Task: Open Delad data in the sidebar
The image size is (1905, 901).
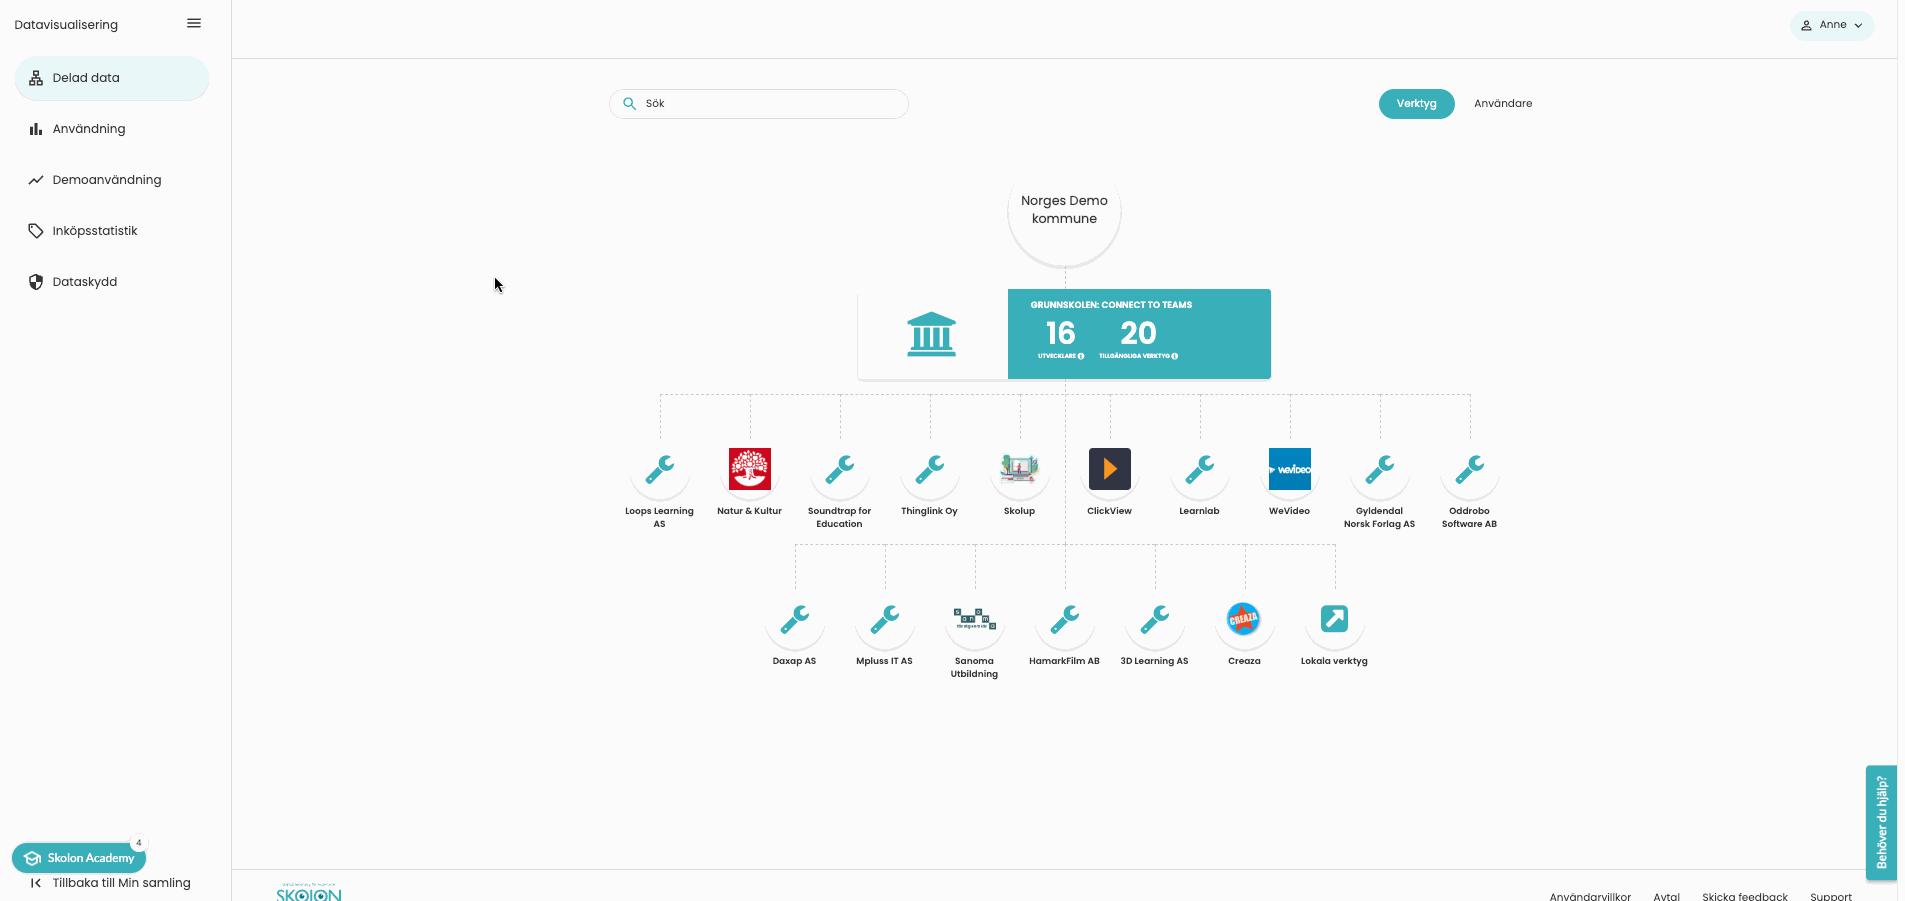Action: click(x=112, y=78)
